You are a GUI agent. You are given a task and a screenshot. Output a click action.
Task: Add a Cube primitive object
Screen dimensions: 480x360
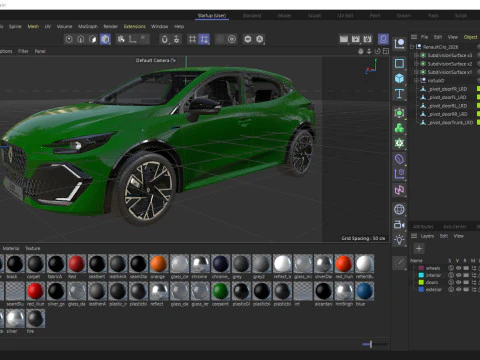tap(399, 79)
